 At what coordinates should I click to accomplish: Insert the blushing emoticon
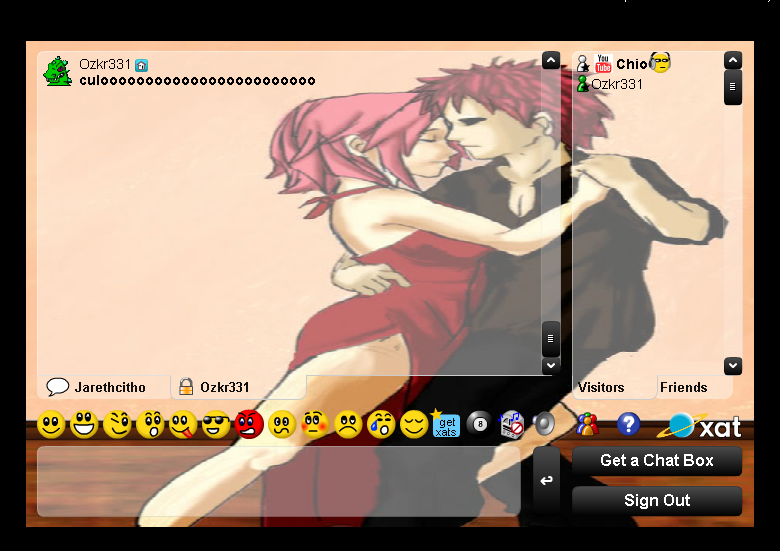tap(315, 425)
